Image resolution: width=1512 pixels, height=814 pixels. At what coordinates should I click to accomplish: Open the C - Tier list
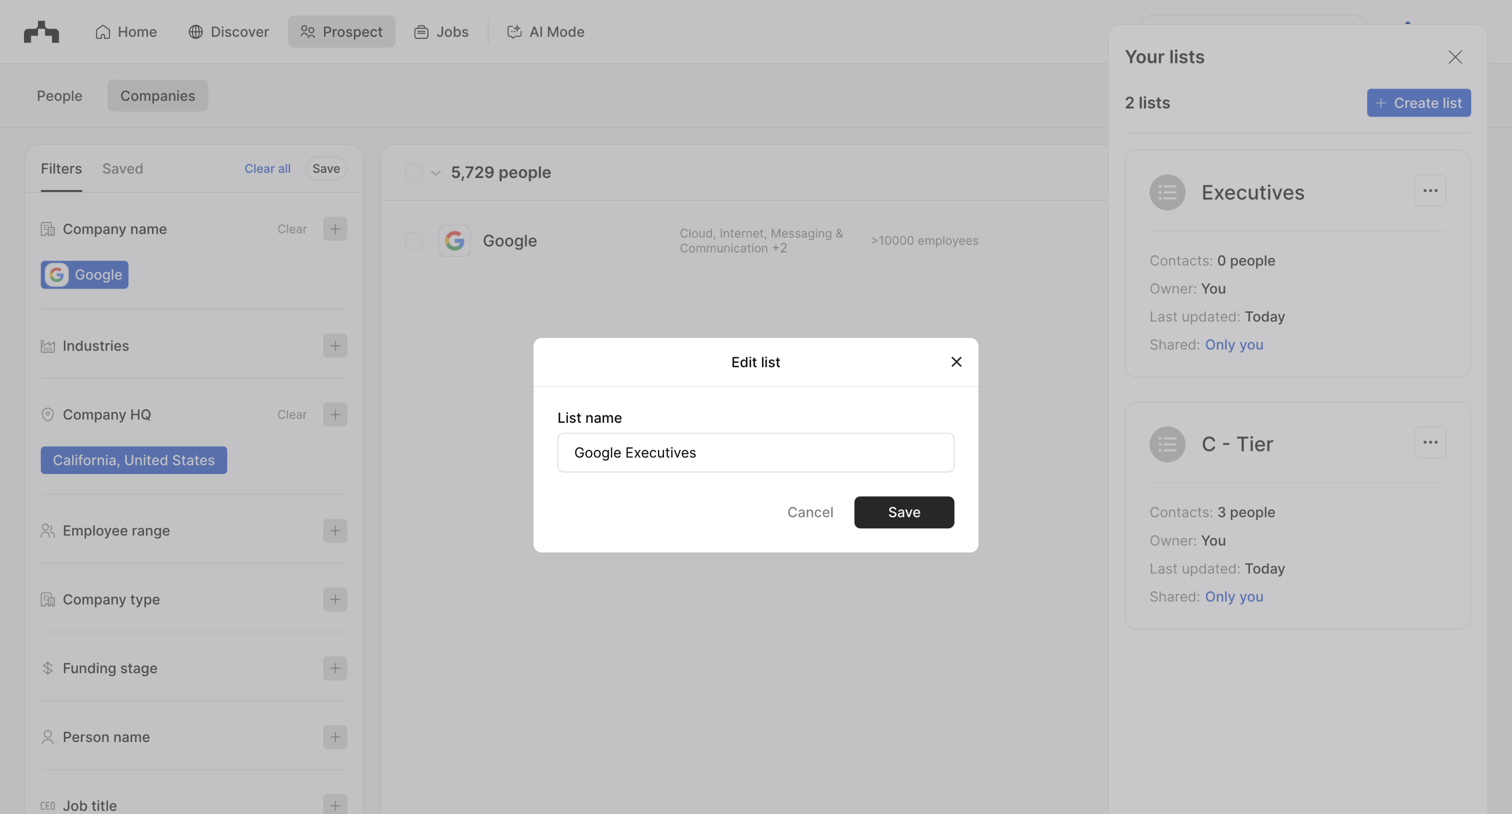1237,445
